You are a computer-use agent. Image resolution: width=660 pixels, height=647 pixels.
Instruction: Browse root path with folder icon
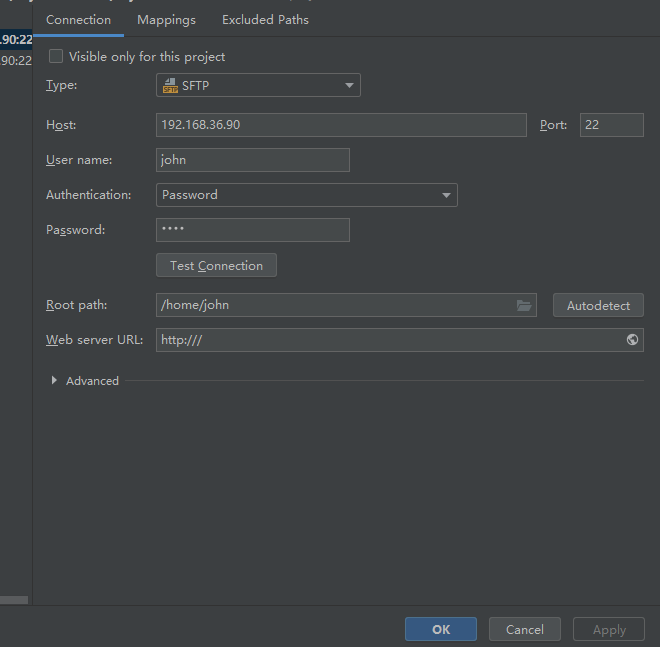click(524, 305)
